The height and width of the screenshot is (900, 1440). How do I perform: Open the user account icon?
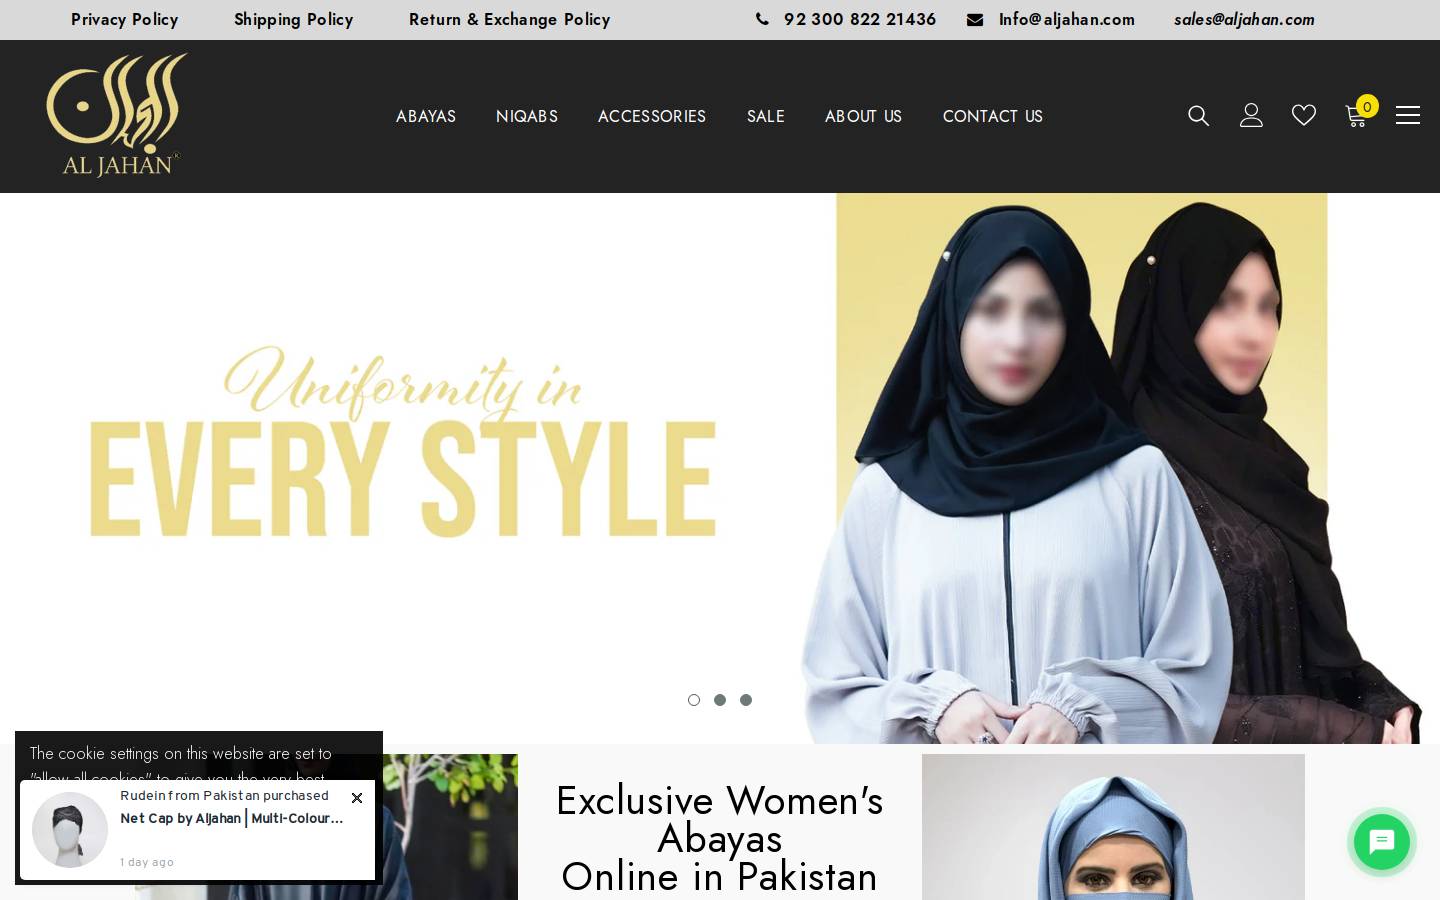coord(1251,115)
